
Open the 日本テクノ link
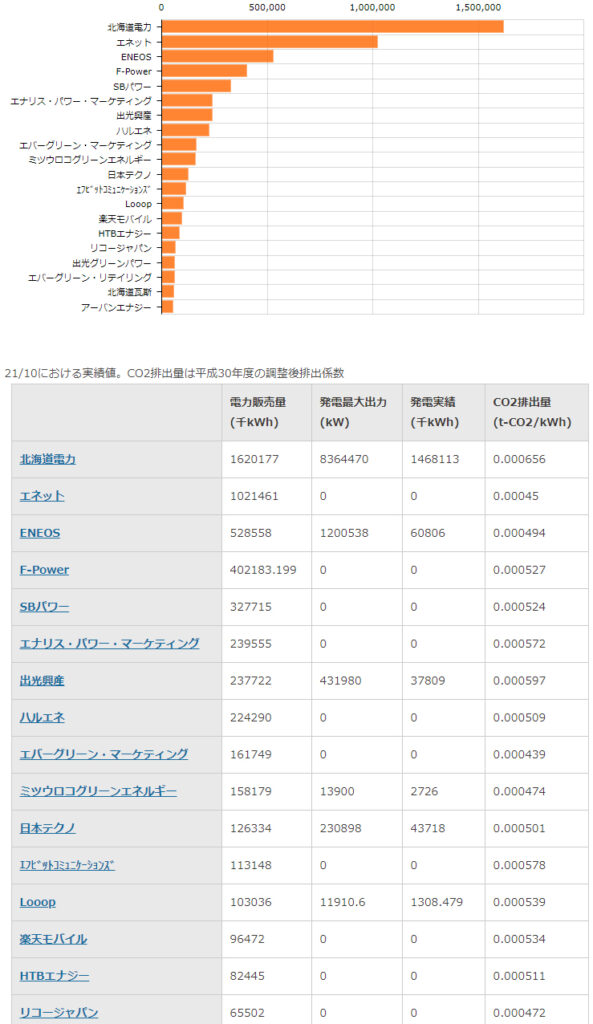click(48, 828)
